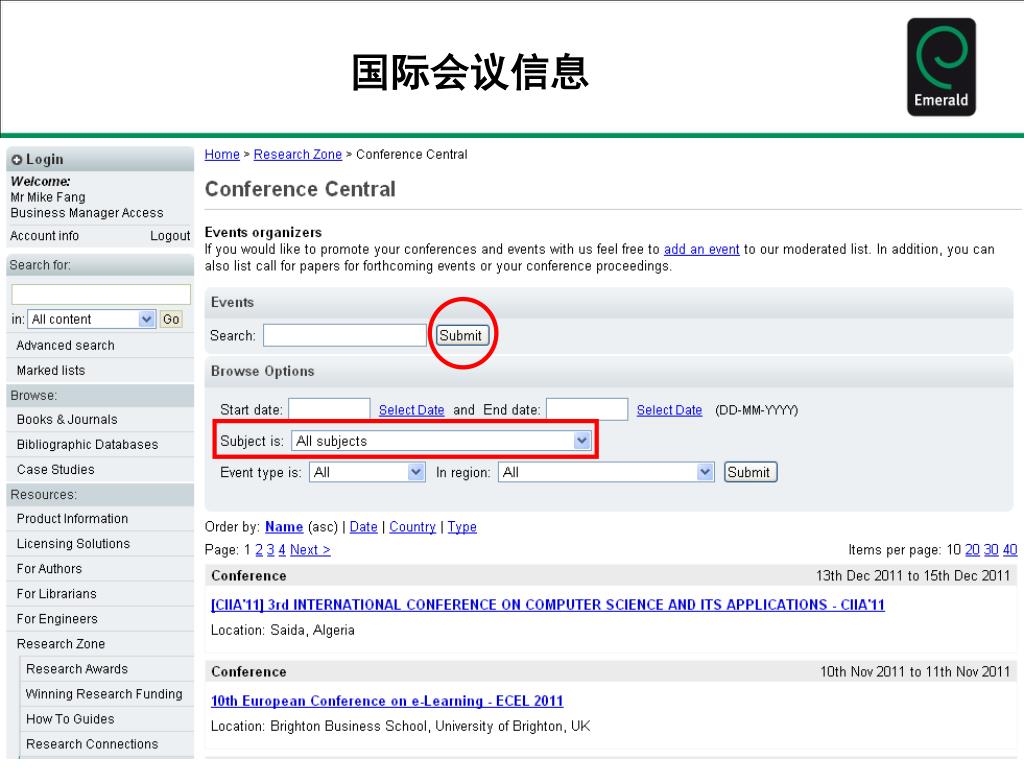
Task: Show 40 items per page
Action: point(1010,550)
